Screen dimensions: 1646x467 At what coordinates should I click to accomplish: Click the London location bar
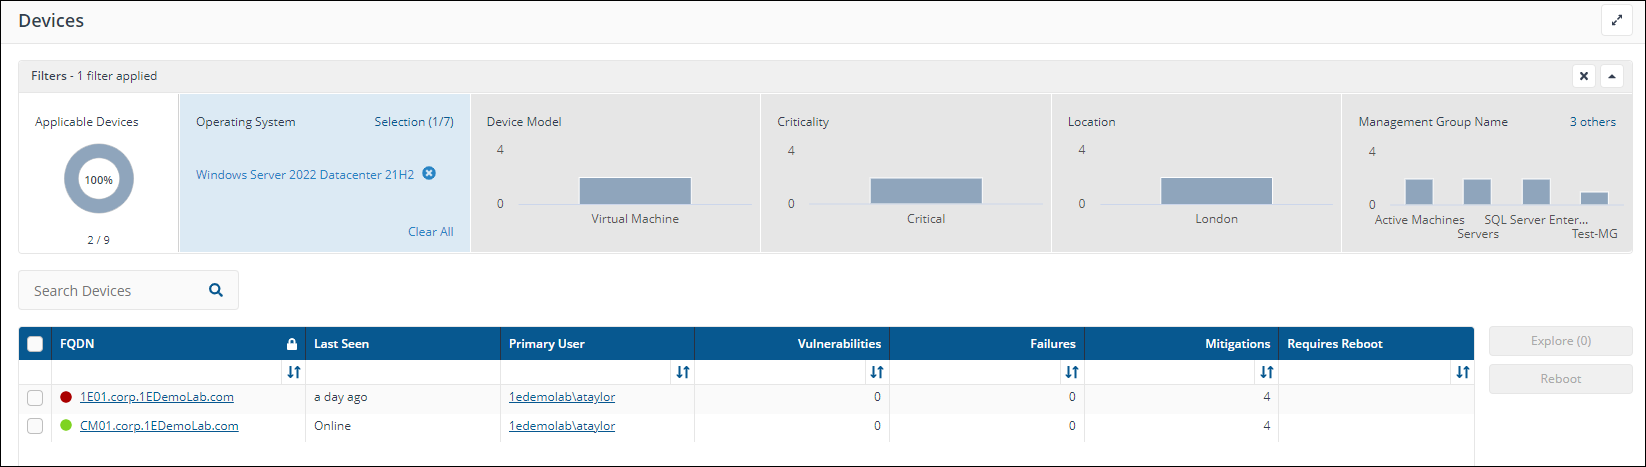1216,191
